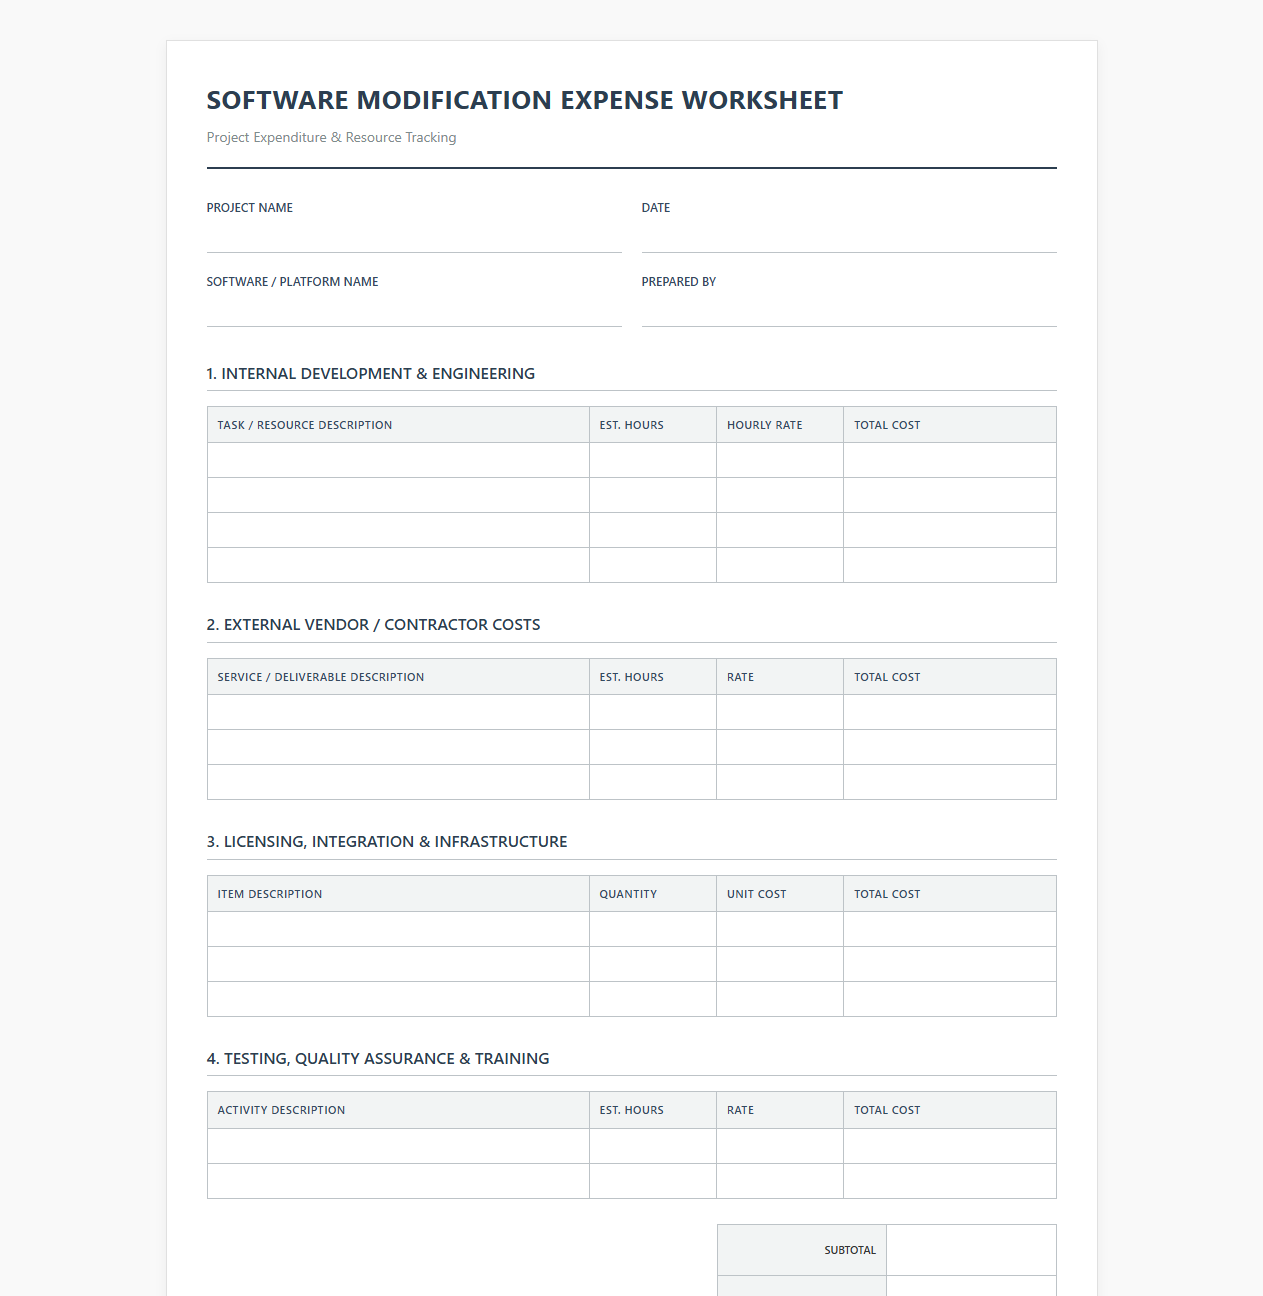Click Rate header in External Vendor table
Screen dimensions: 1263x1296
tap(780, 677)
